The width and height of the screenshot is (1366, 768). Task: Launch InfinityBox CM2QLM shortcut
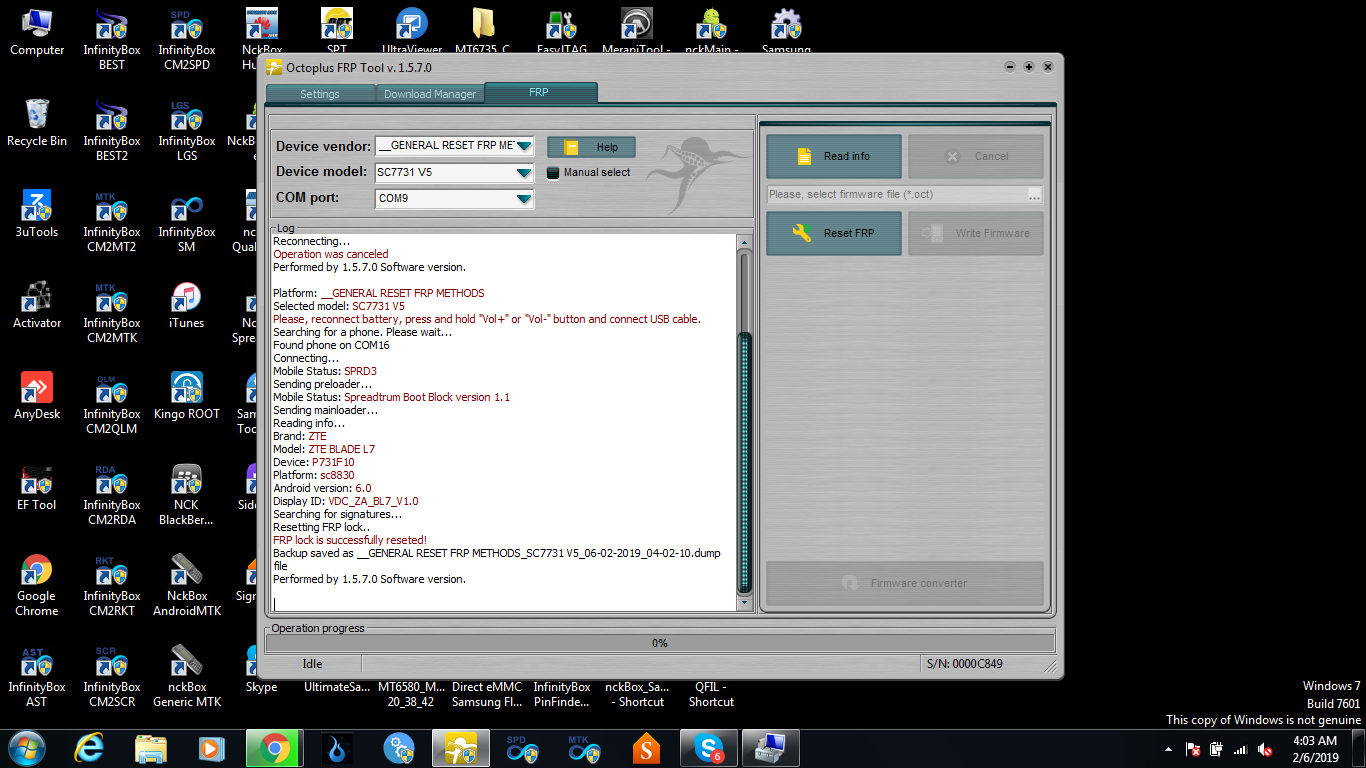point(112,403)
